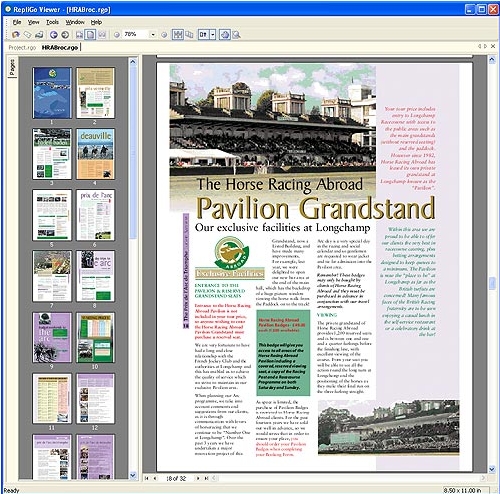Click document scroll up arrow
The height and width of the screenshot is (494, 500).
point(492,60)
